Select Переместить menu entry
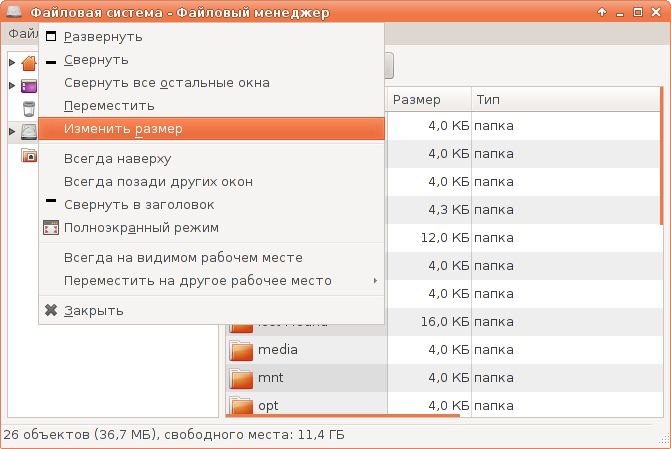The width and height of the screenshot is (671, 449). [211, 106]
